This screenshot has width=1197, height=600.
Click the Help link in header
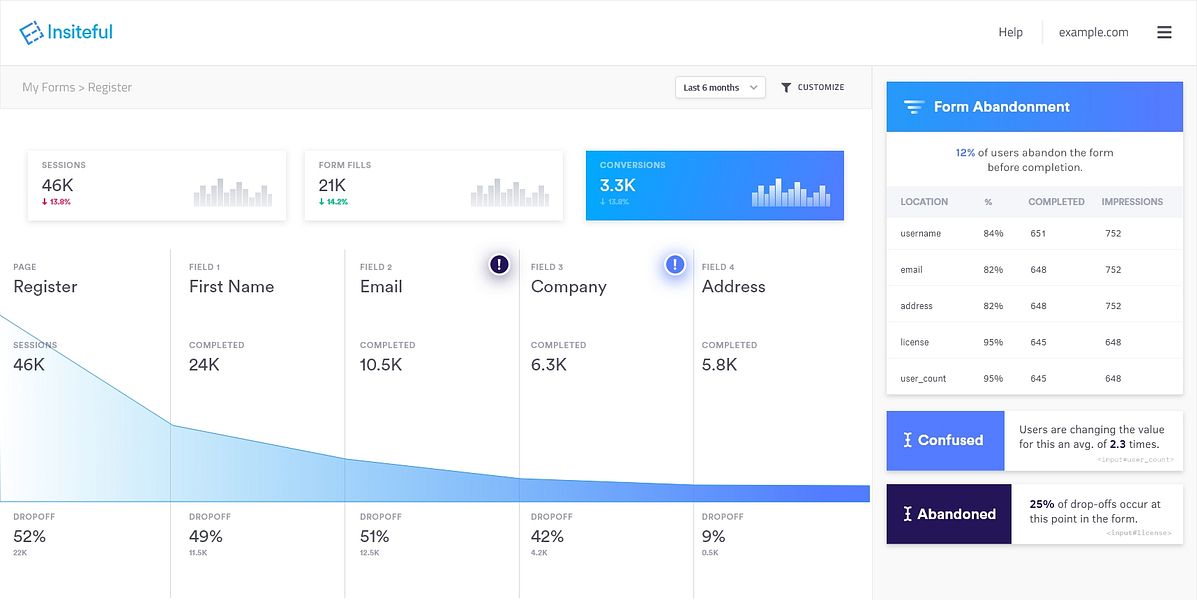pyautogui.click(x=1010, y=33)
